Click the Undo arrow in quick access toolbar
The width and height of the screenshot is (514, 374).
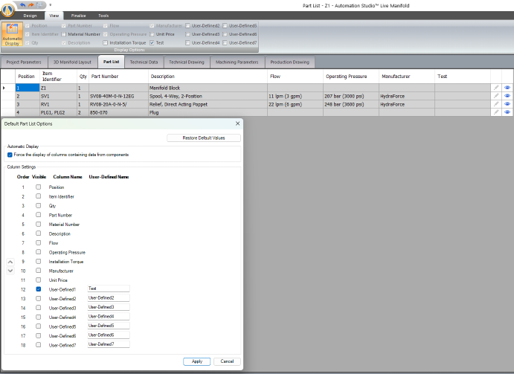point(22,5)
